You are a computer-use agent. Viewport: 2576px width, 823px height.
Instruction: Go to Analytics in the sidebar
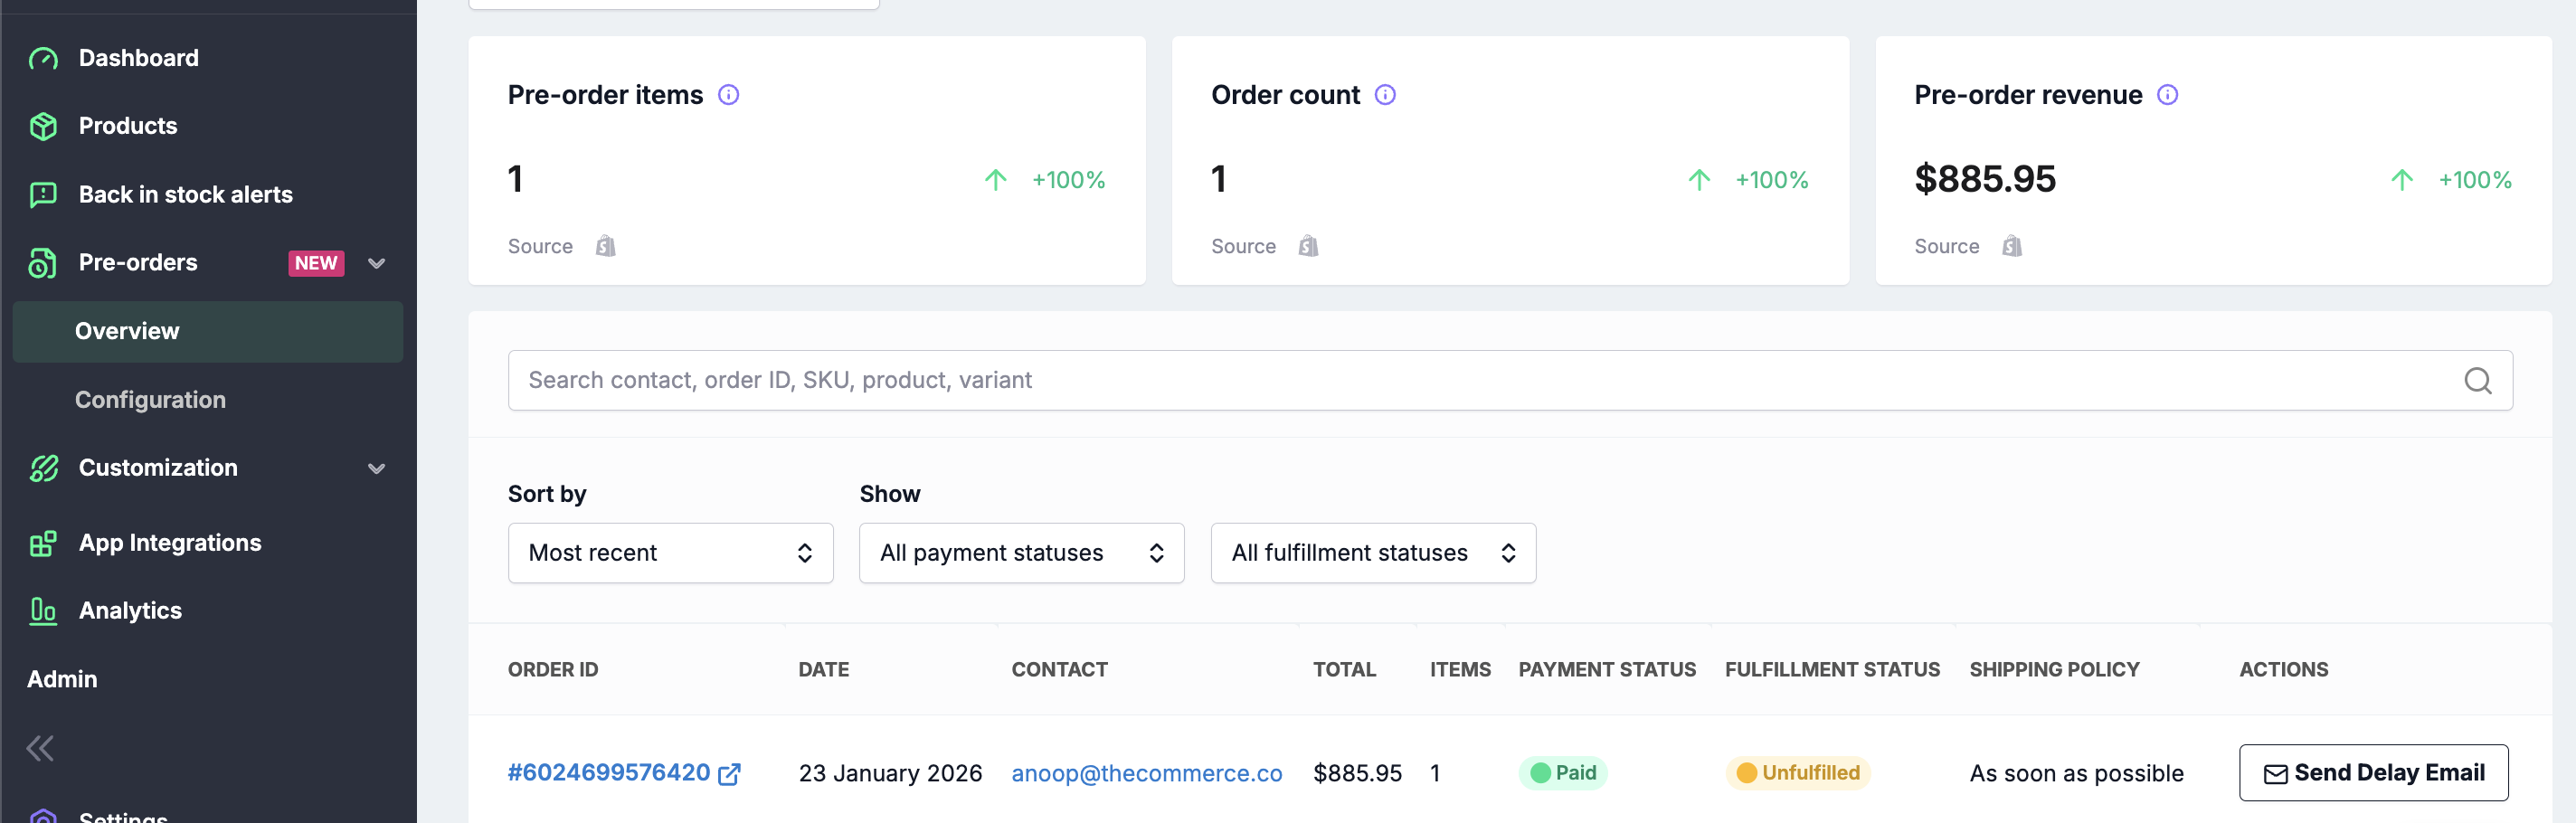click(x=130, y=611)
